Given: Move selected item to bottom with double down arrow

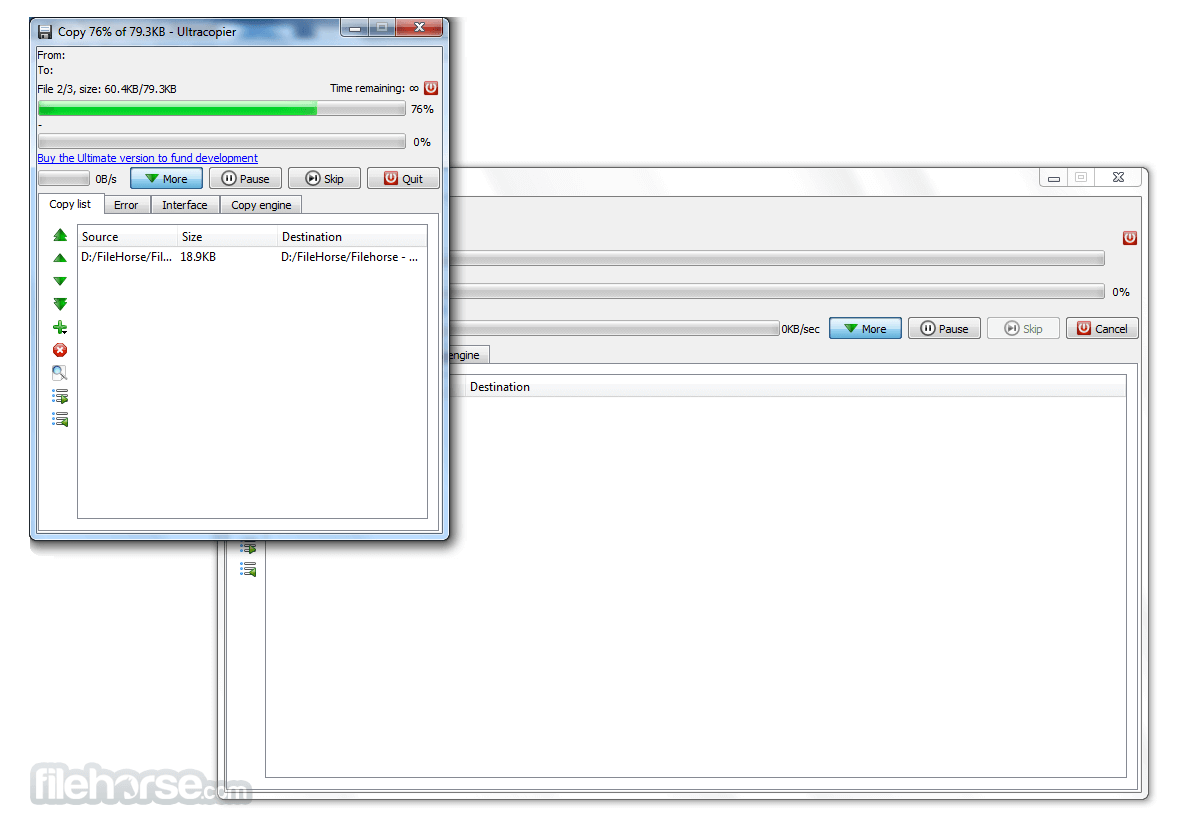Looking at the screenshot, I should (60, 304).
